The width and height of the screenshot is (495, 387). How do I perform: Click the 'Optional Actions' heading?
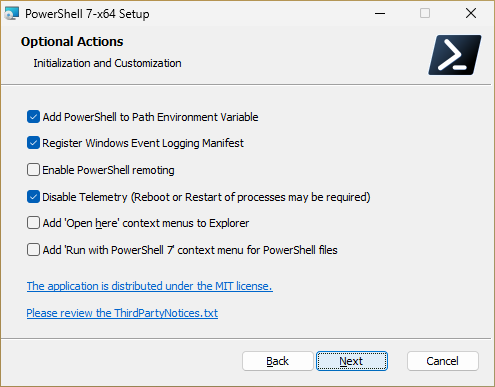click(x=72, y=42)
